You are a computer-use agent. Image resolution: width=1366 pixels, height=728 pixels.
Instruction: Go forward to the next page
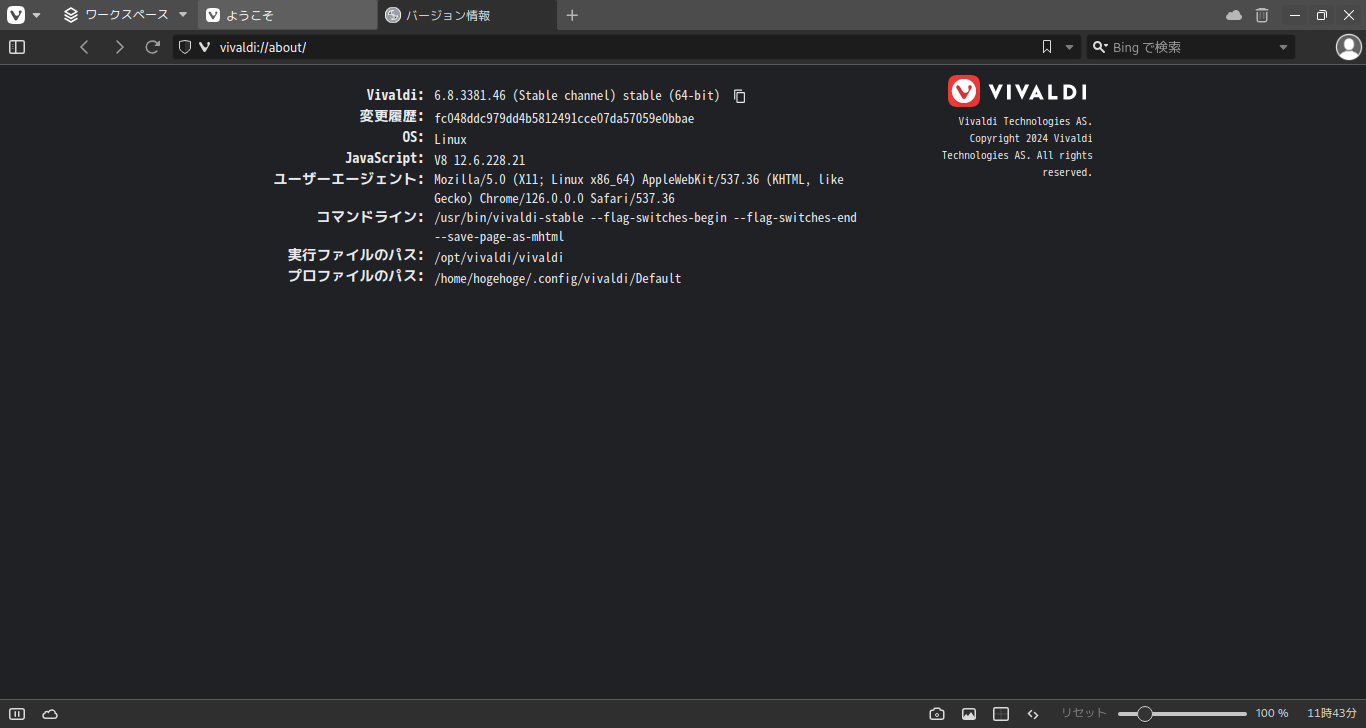click(x=119, y=47)
